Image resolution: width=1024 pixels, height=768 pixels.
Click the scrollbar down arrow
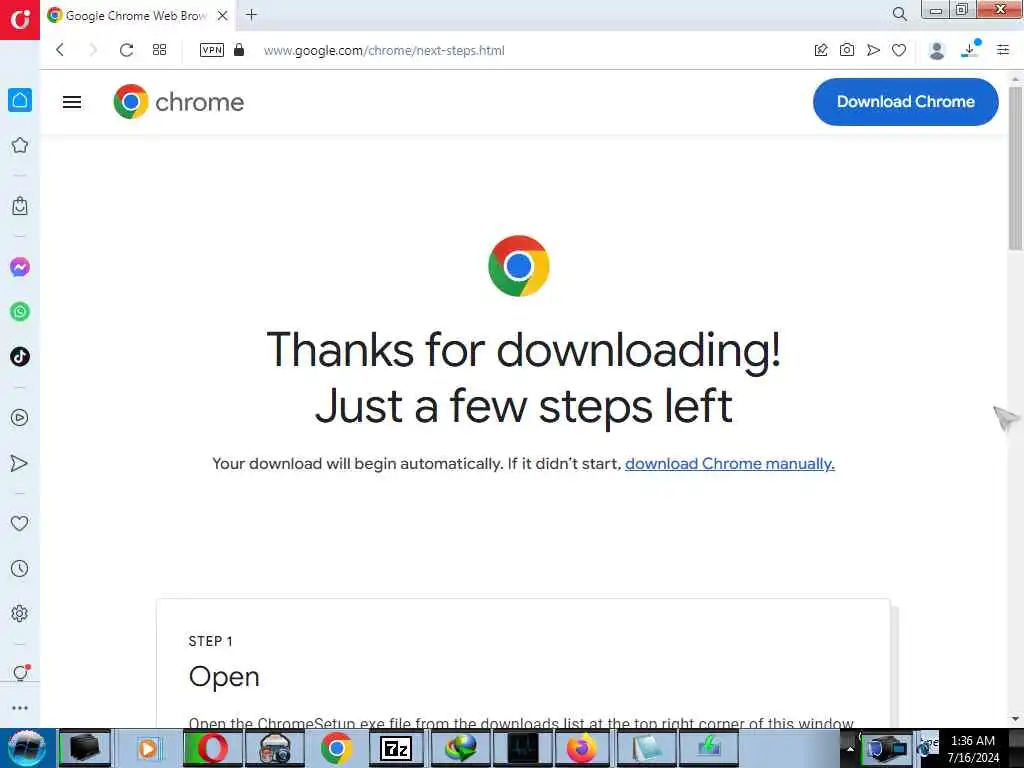pos(1016,719)
